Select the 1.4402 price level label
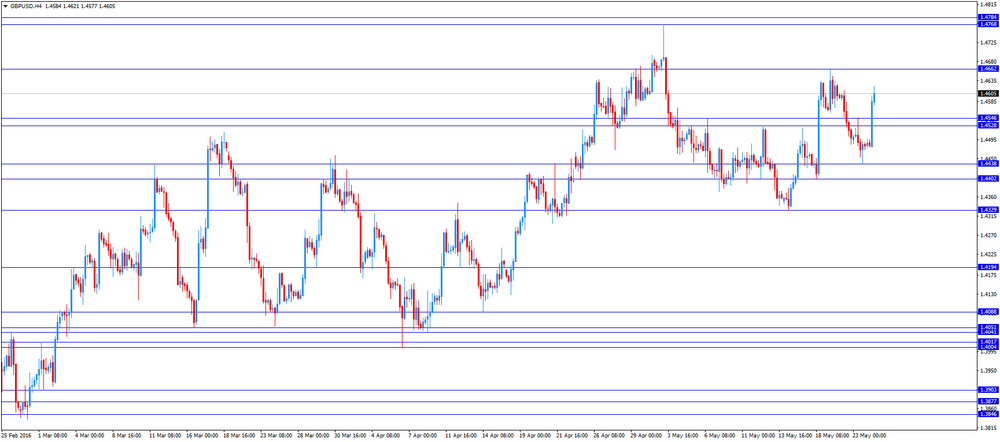Screen dimensions: 1000x442 point(988,179)
